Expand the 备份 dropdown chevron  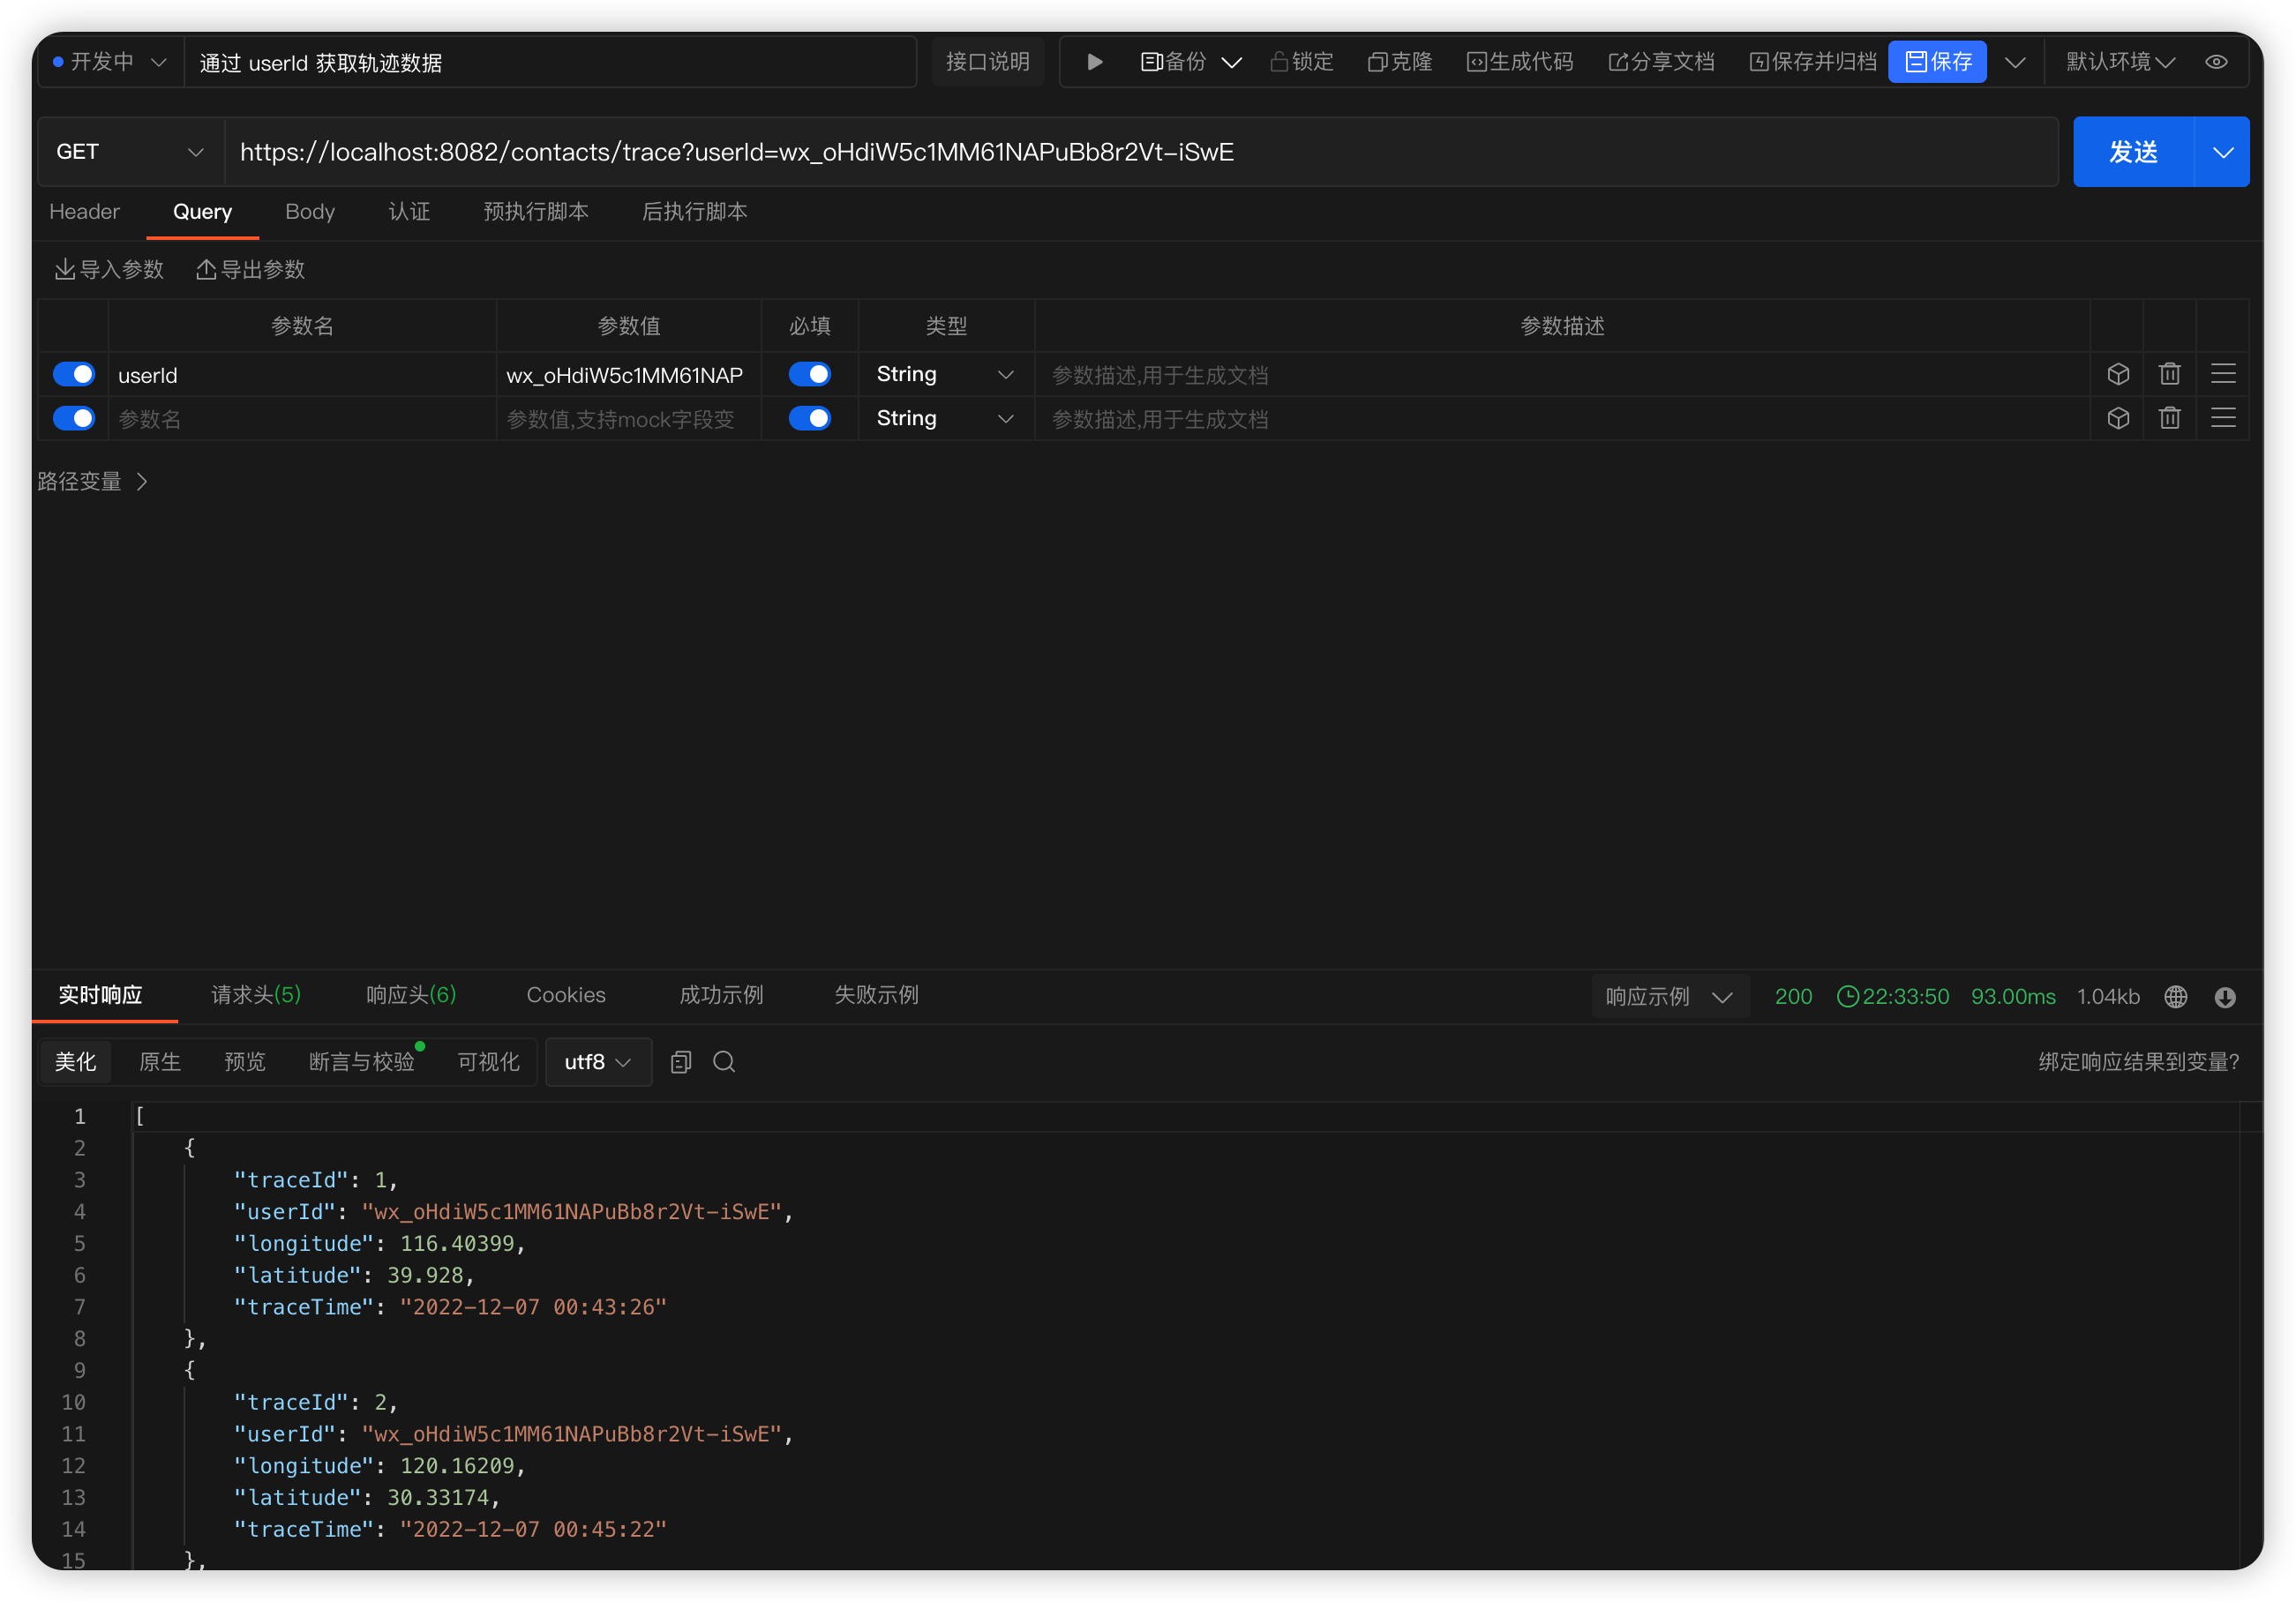(1232, 62)
